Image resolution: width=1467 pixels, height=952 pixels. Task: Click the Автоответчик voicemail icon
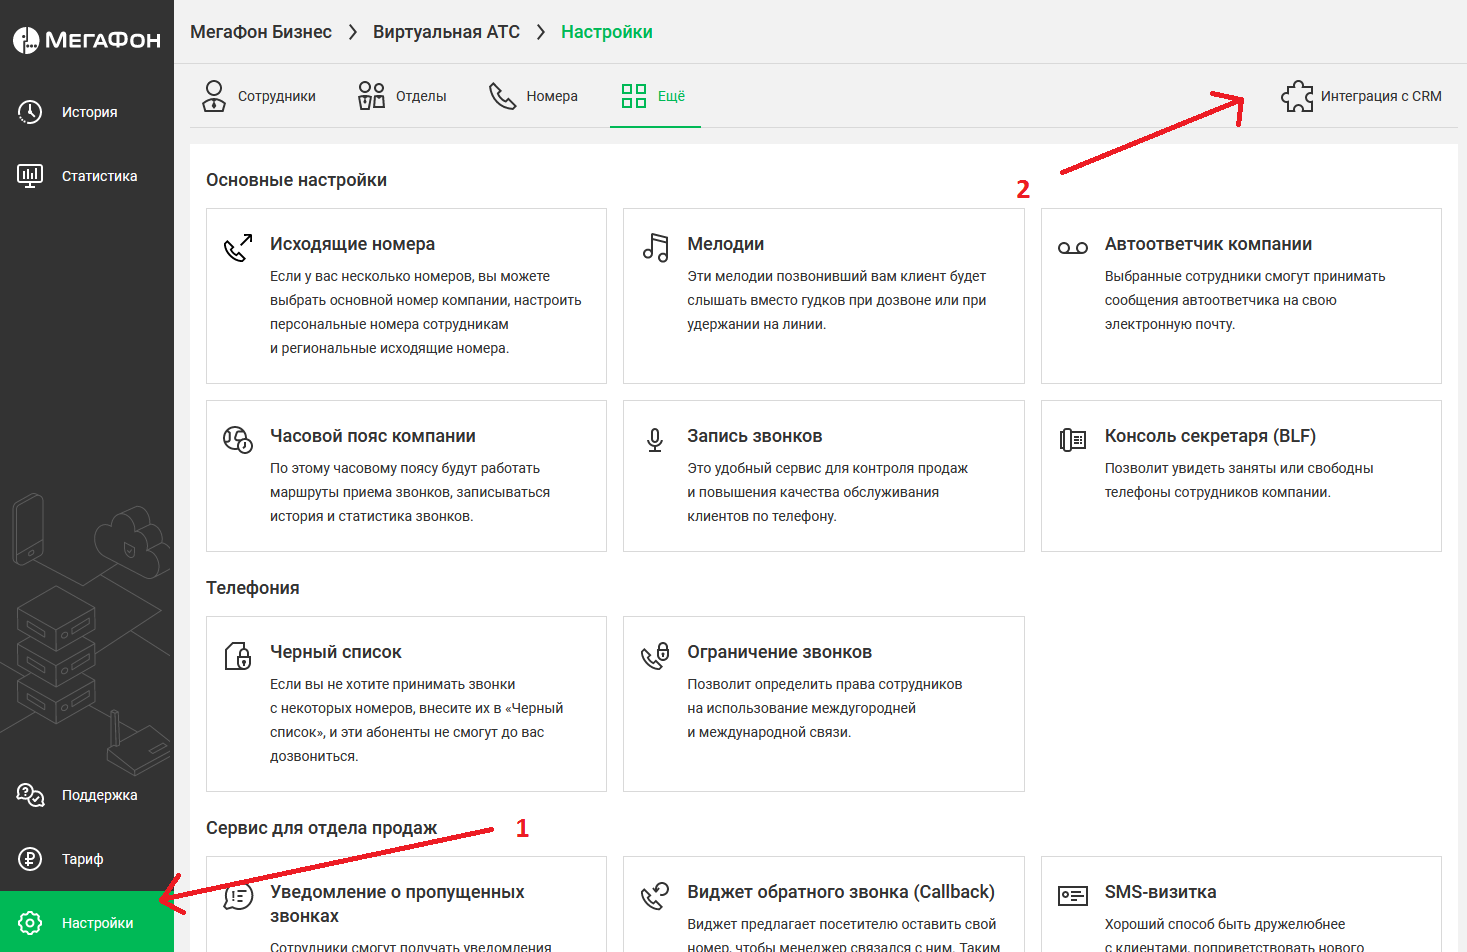(1073, 248)
